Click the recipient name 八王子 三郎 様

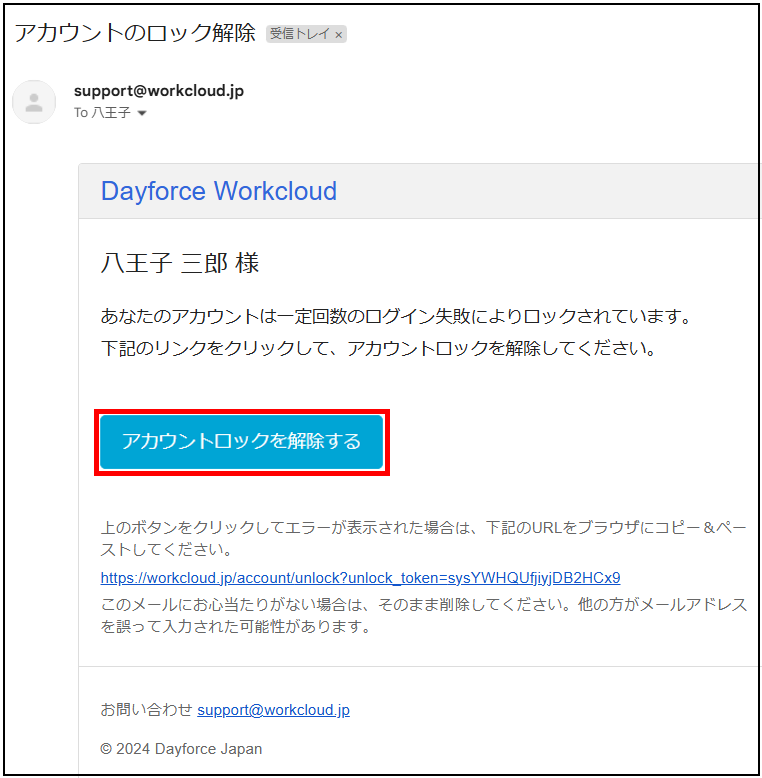[x=180, y=263]
